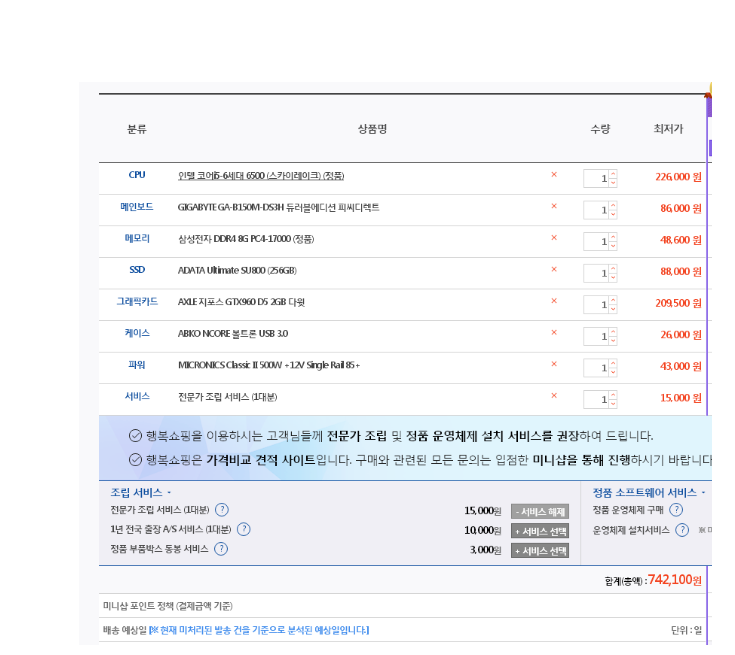Delete the 메인보드 row using the X
The height and width of the screenshot is (655, 735).
[554, 207]
